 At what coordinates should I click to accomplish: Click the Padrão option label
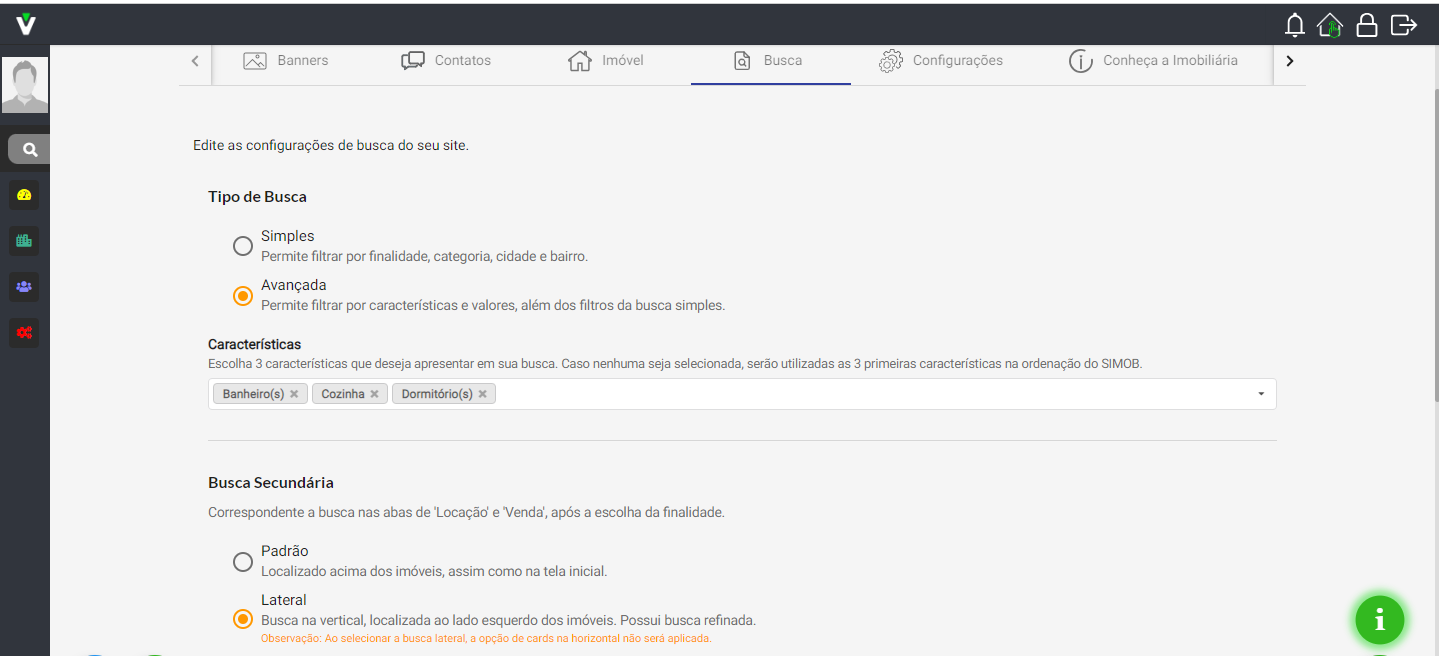coord(285,551)
